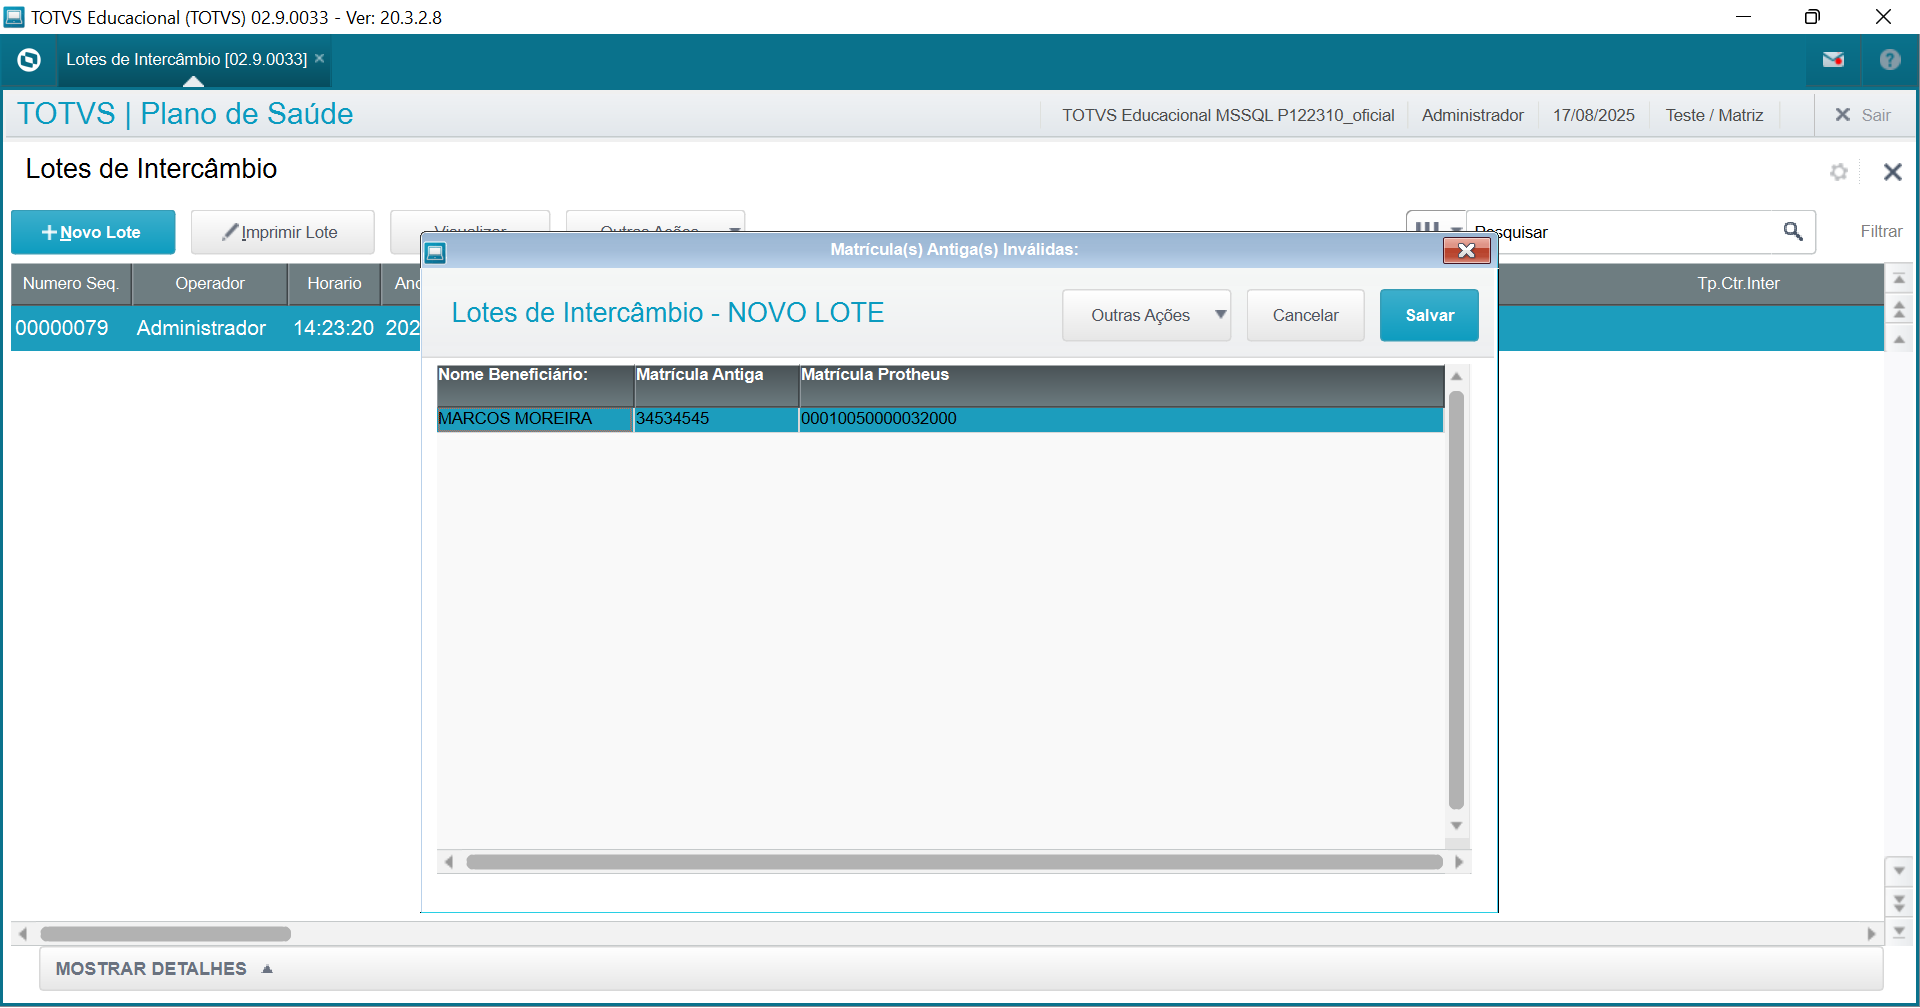Click the Tp.Ctr.Inter column header

tap(1738, 284)
